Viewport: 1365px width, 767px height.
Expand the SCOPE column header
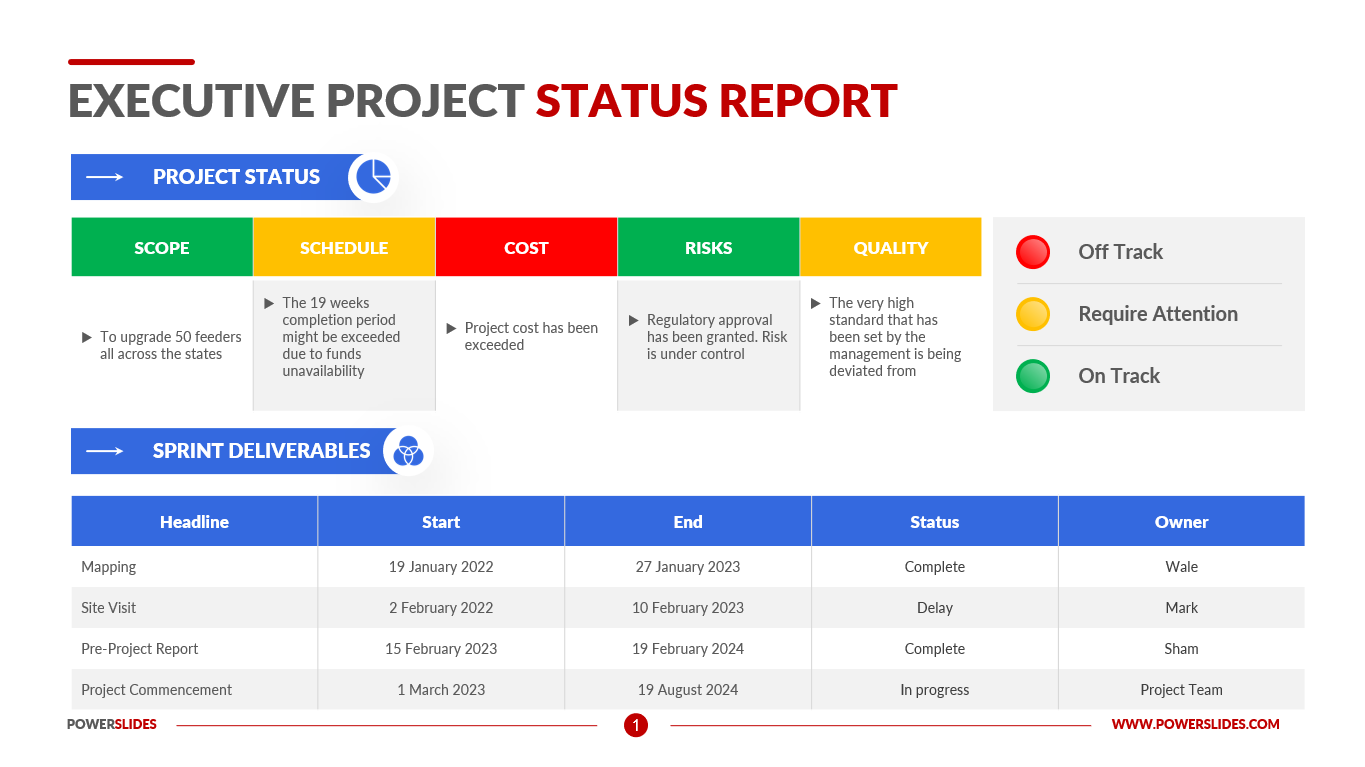pyautogui.click(x=162, y=247)
